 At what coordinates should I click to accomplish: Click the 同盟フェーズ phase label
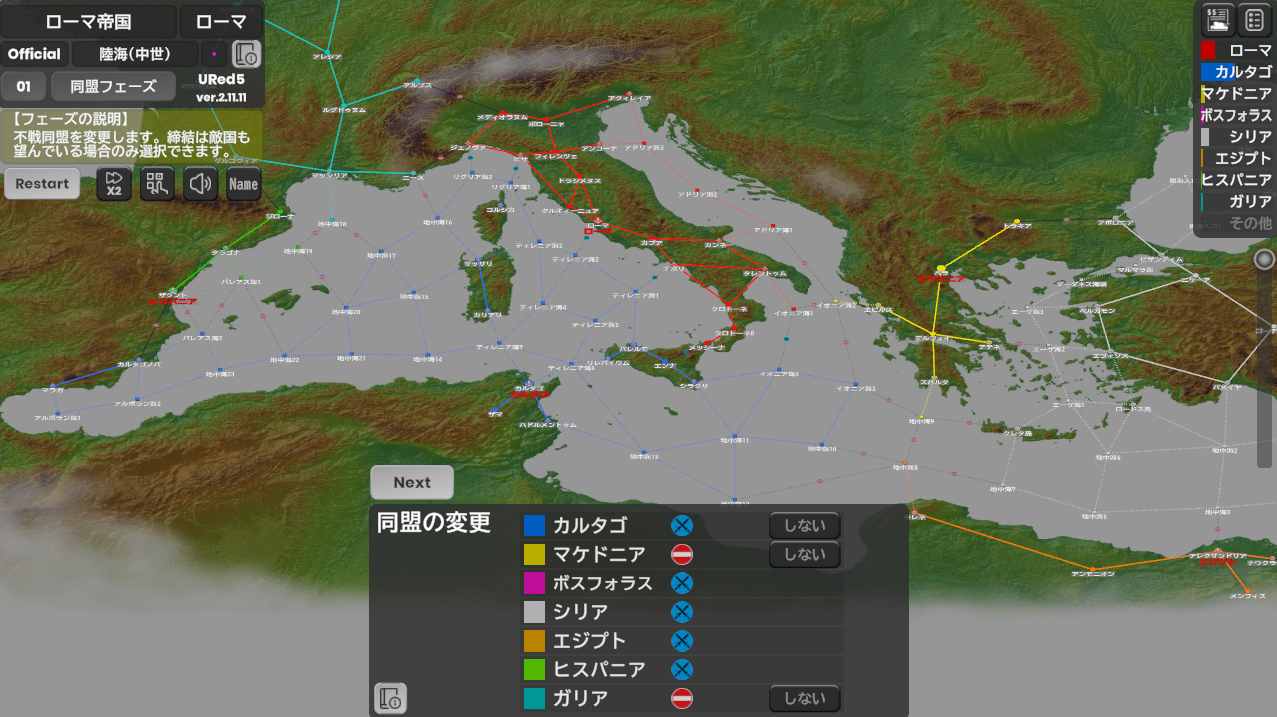pos(113,86)
